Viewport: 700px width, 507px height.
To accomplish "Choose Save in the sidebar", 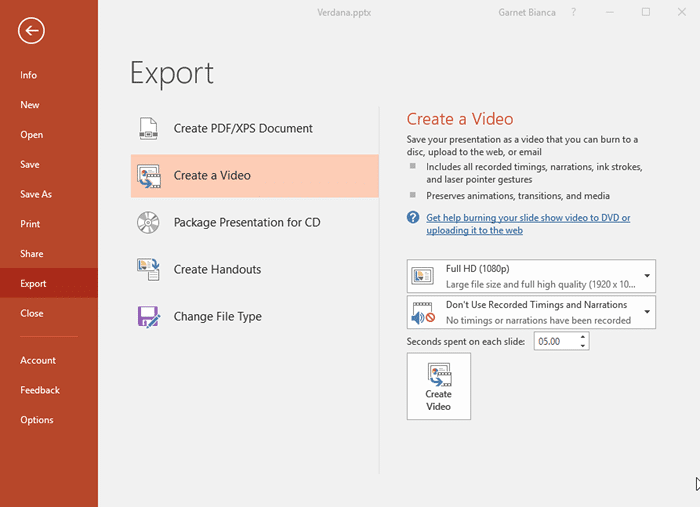I will coord(29,165).
